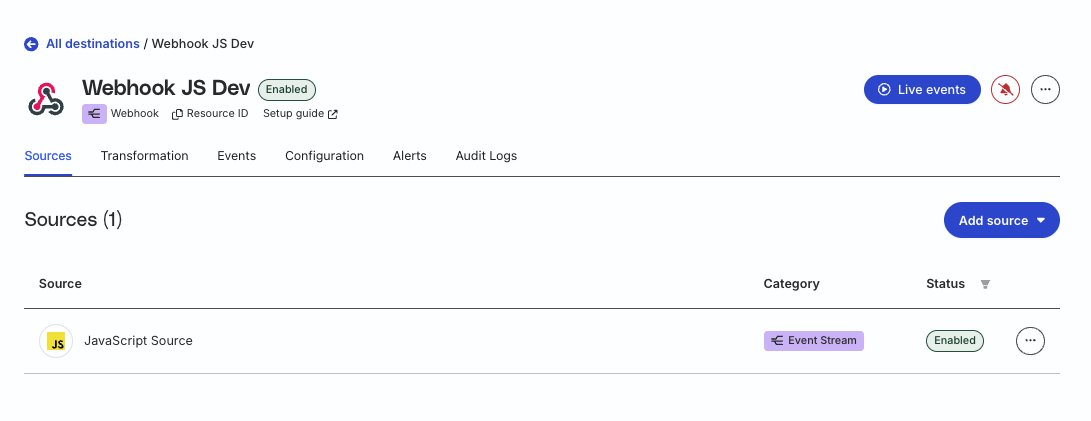Click the Status column filter icon
Screen dimensions: 1091x421
click(985, 284)
